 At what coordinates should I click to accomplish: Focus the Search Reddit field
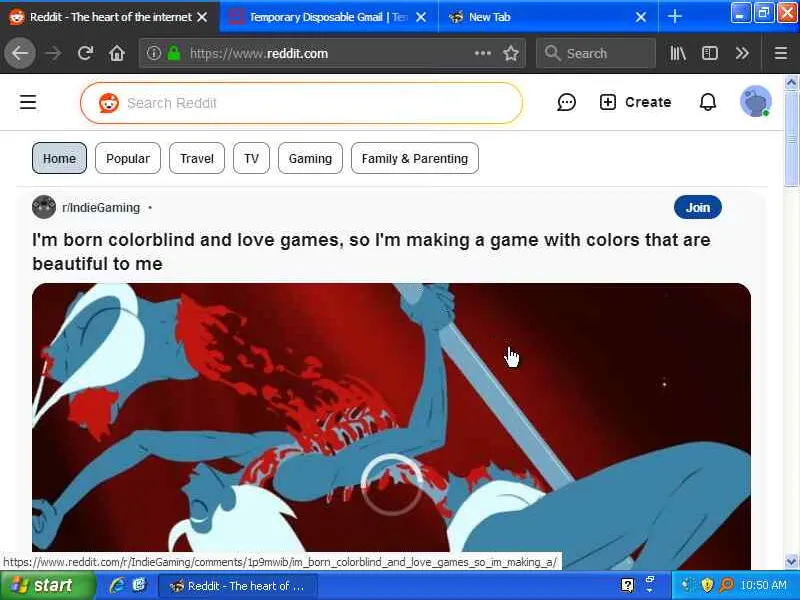pos(301,103)
